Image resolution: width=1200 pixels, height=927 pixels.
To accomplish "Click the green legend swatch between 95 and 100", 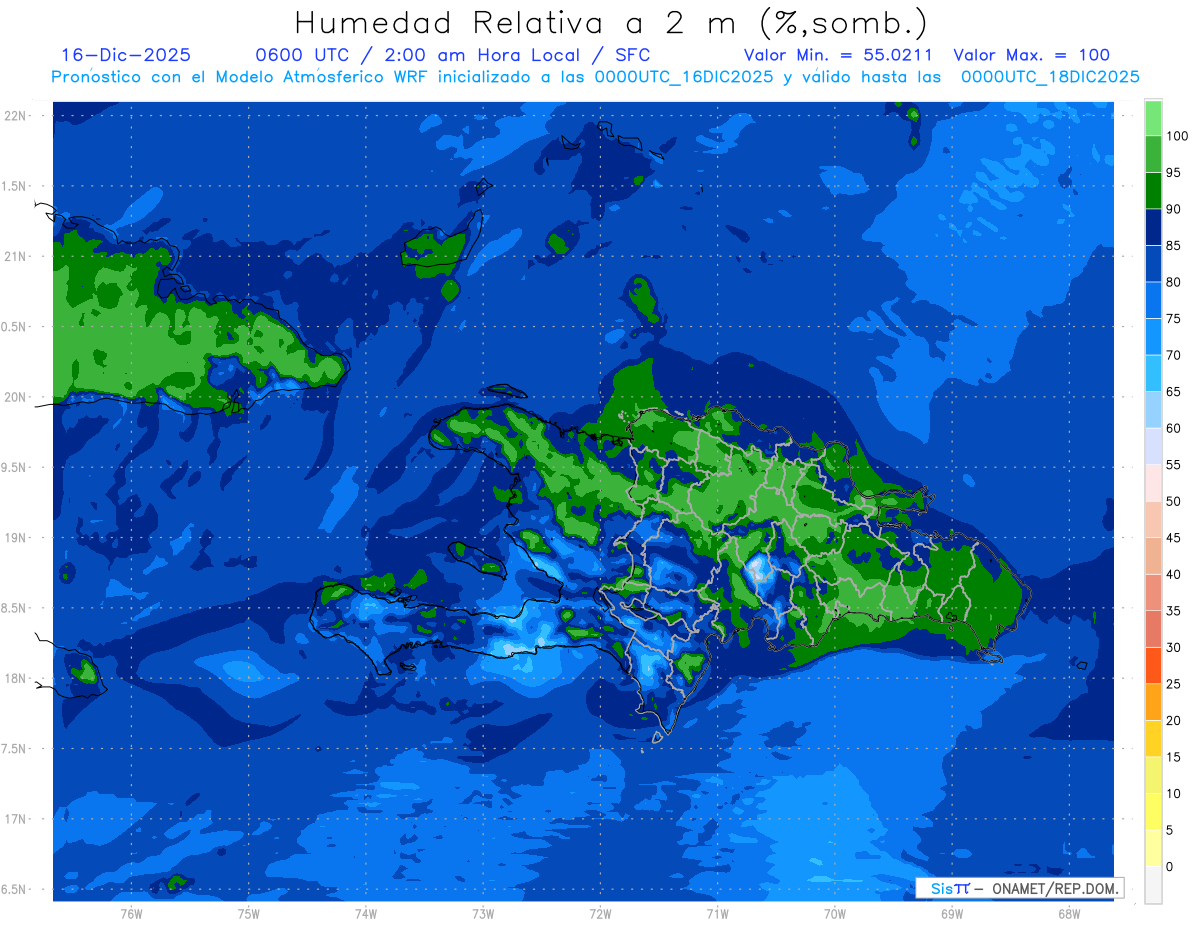I will (1153, 154).
